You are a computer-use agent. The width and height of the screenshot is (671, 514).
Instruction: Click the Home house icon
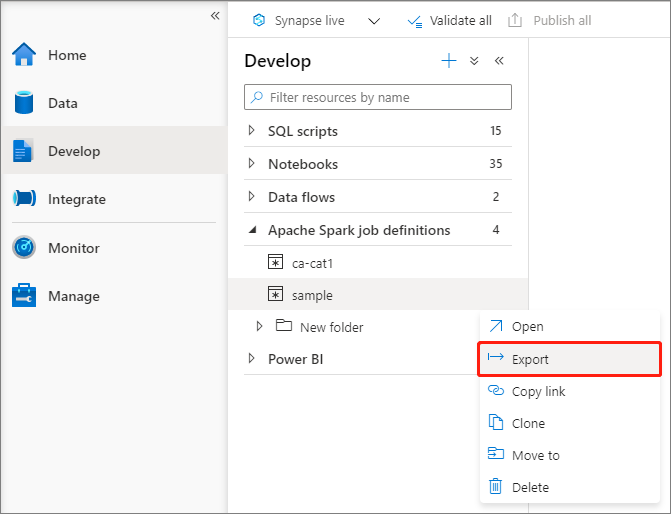[x=24, y=55]
